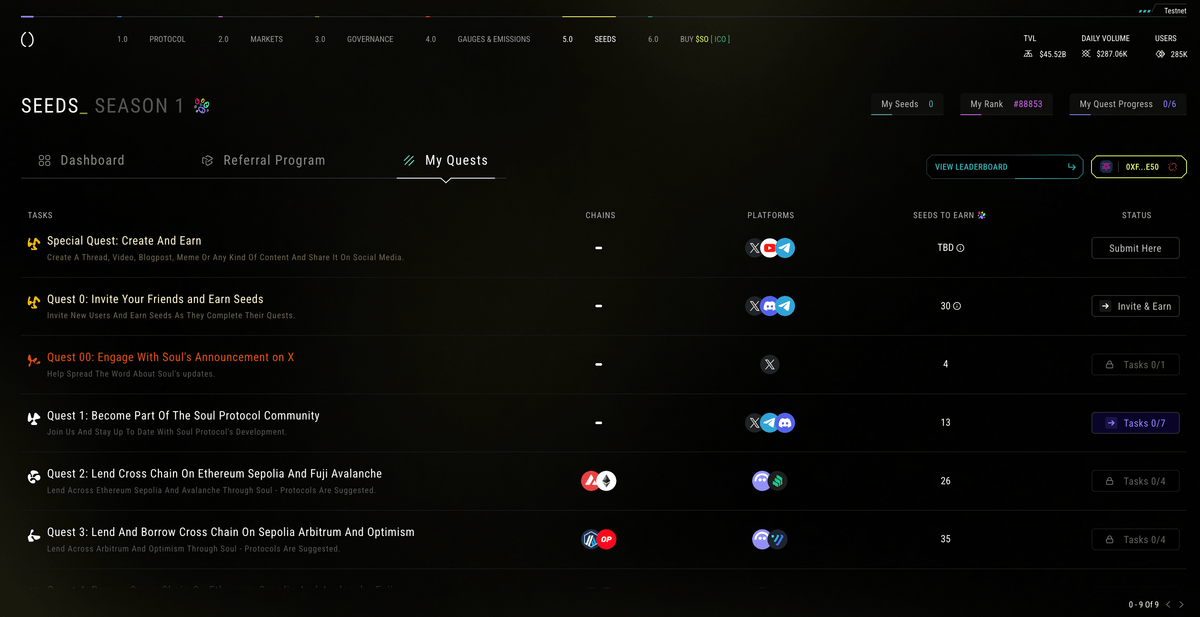1200x617 pixels.
Task: Click the View Leaderboard button
Action: tap(1005, 167)
